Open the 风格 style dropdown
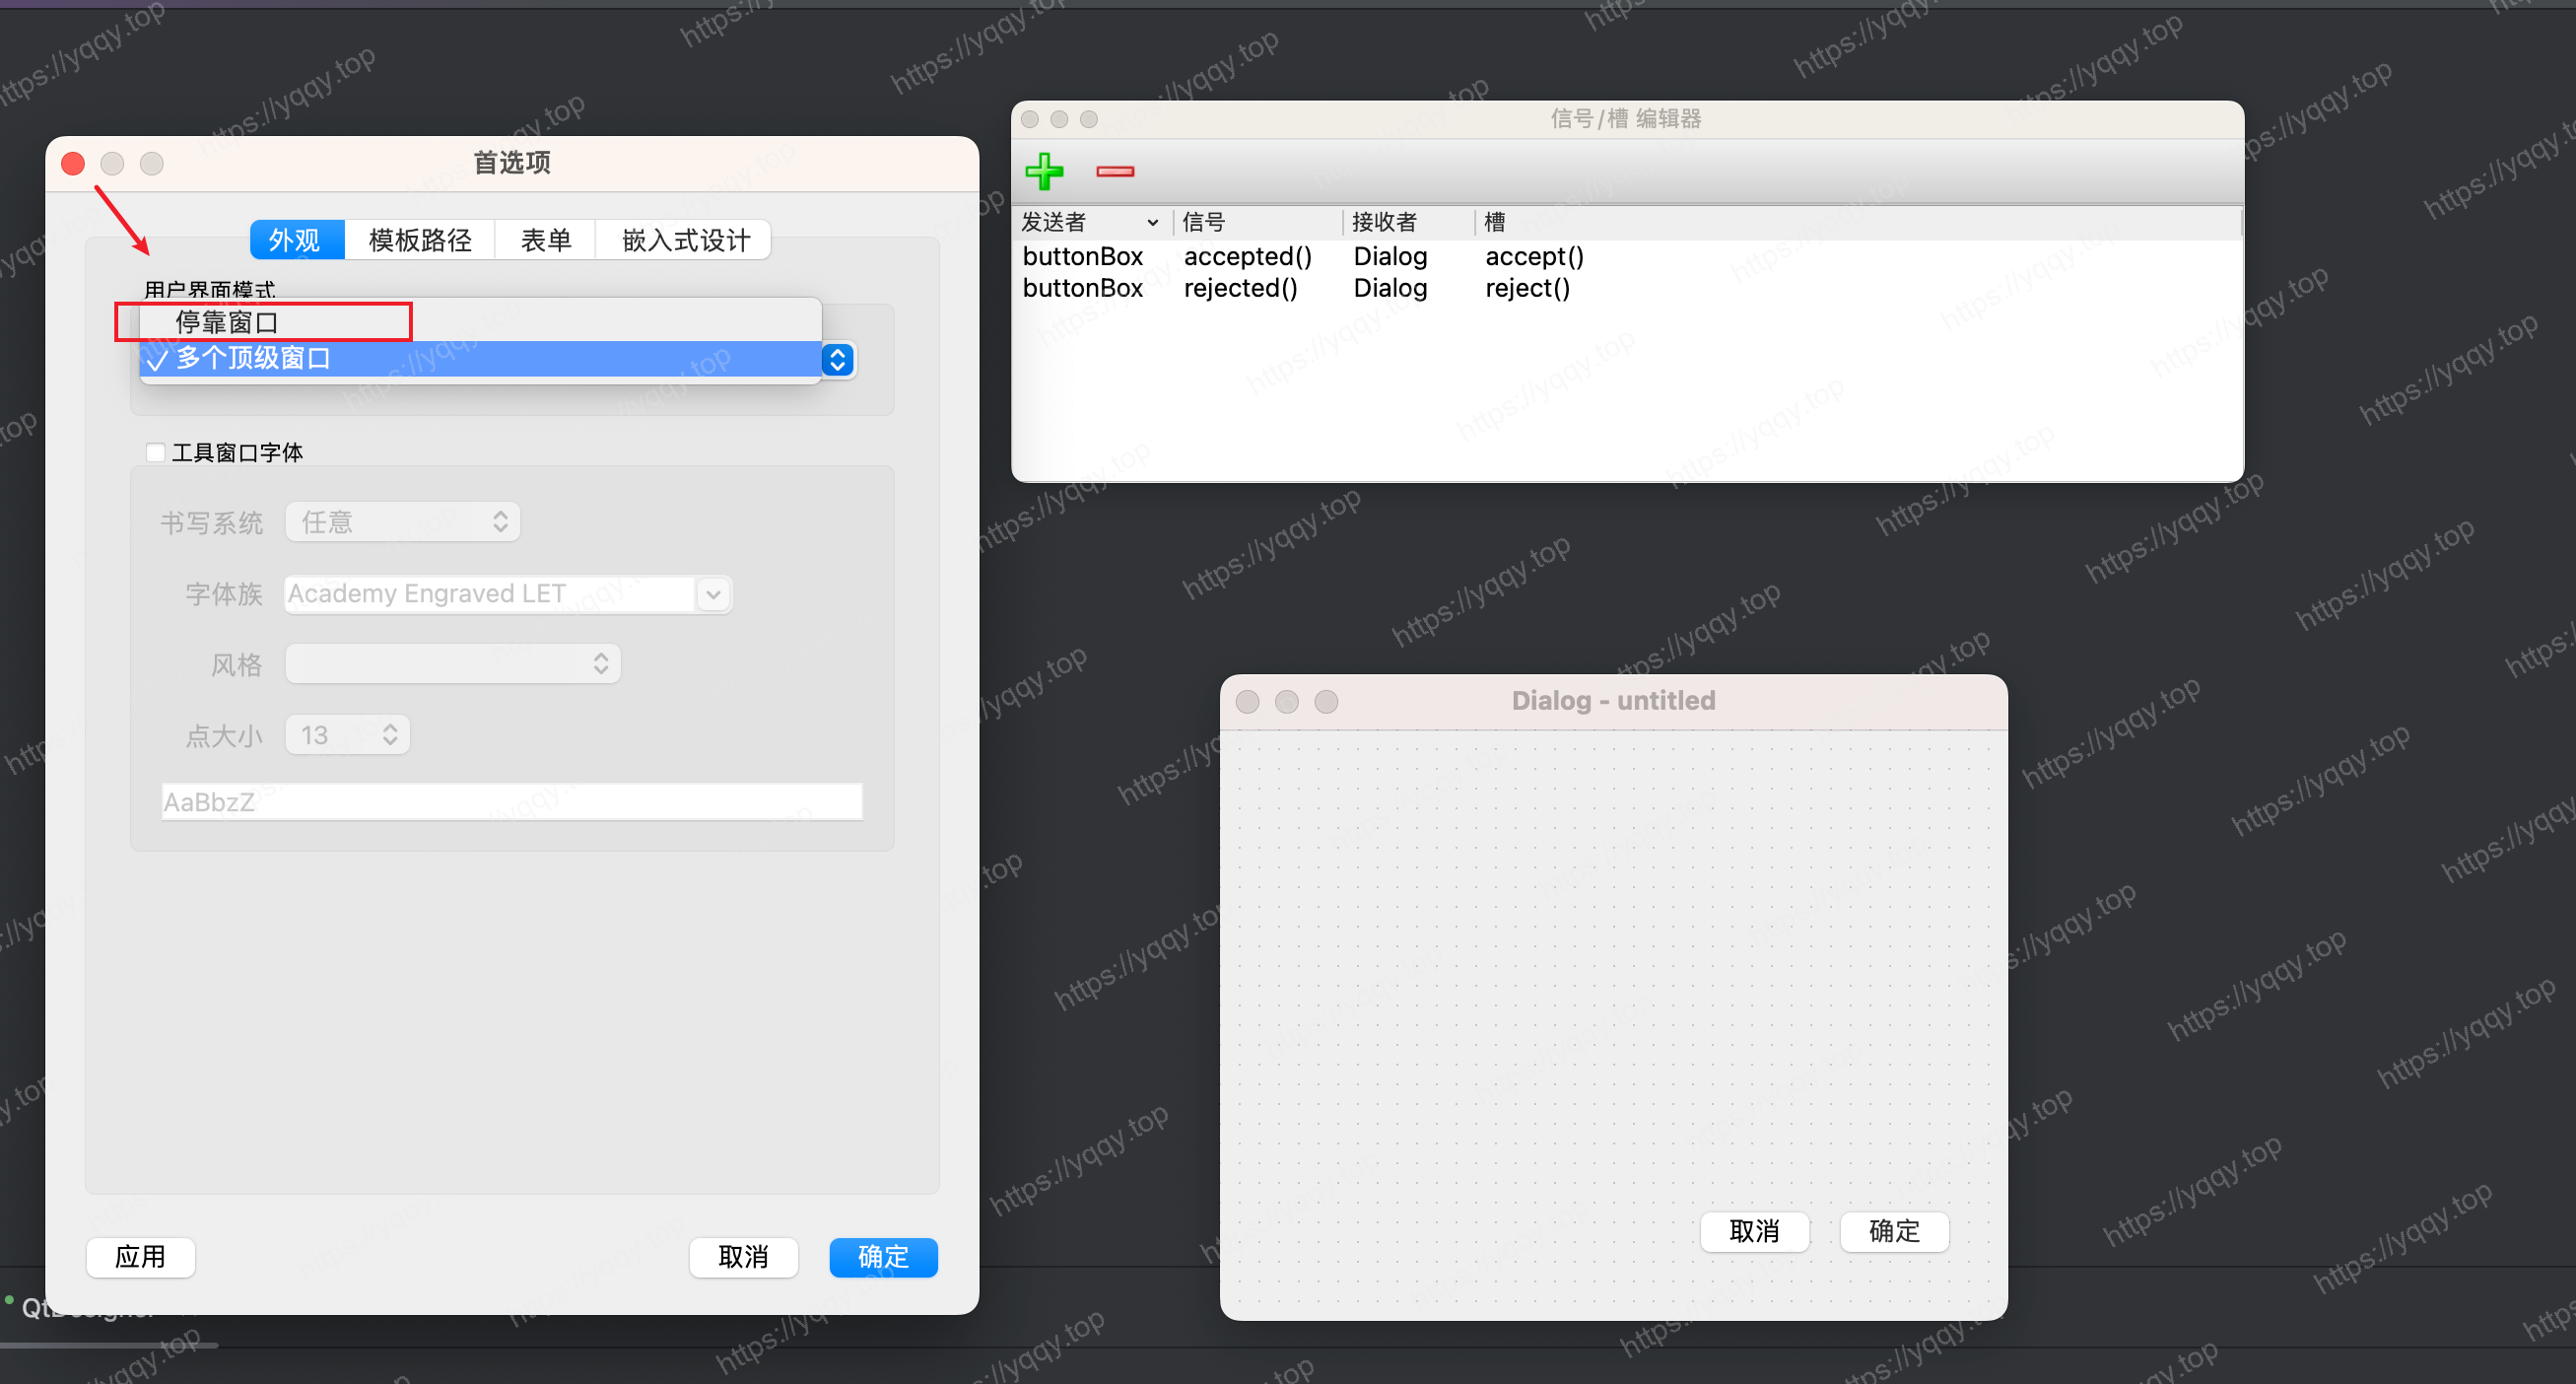 [x=452, y=664]
